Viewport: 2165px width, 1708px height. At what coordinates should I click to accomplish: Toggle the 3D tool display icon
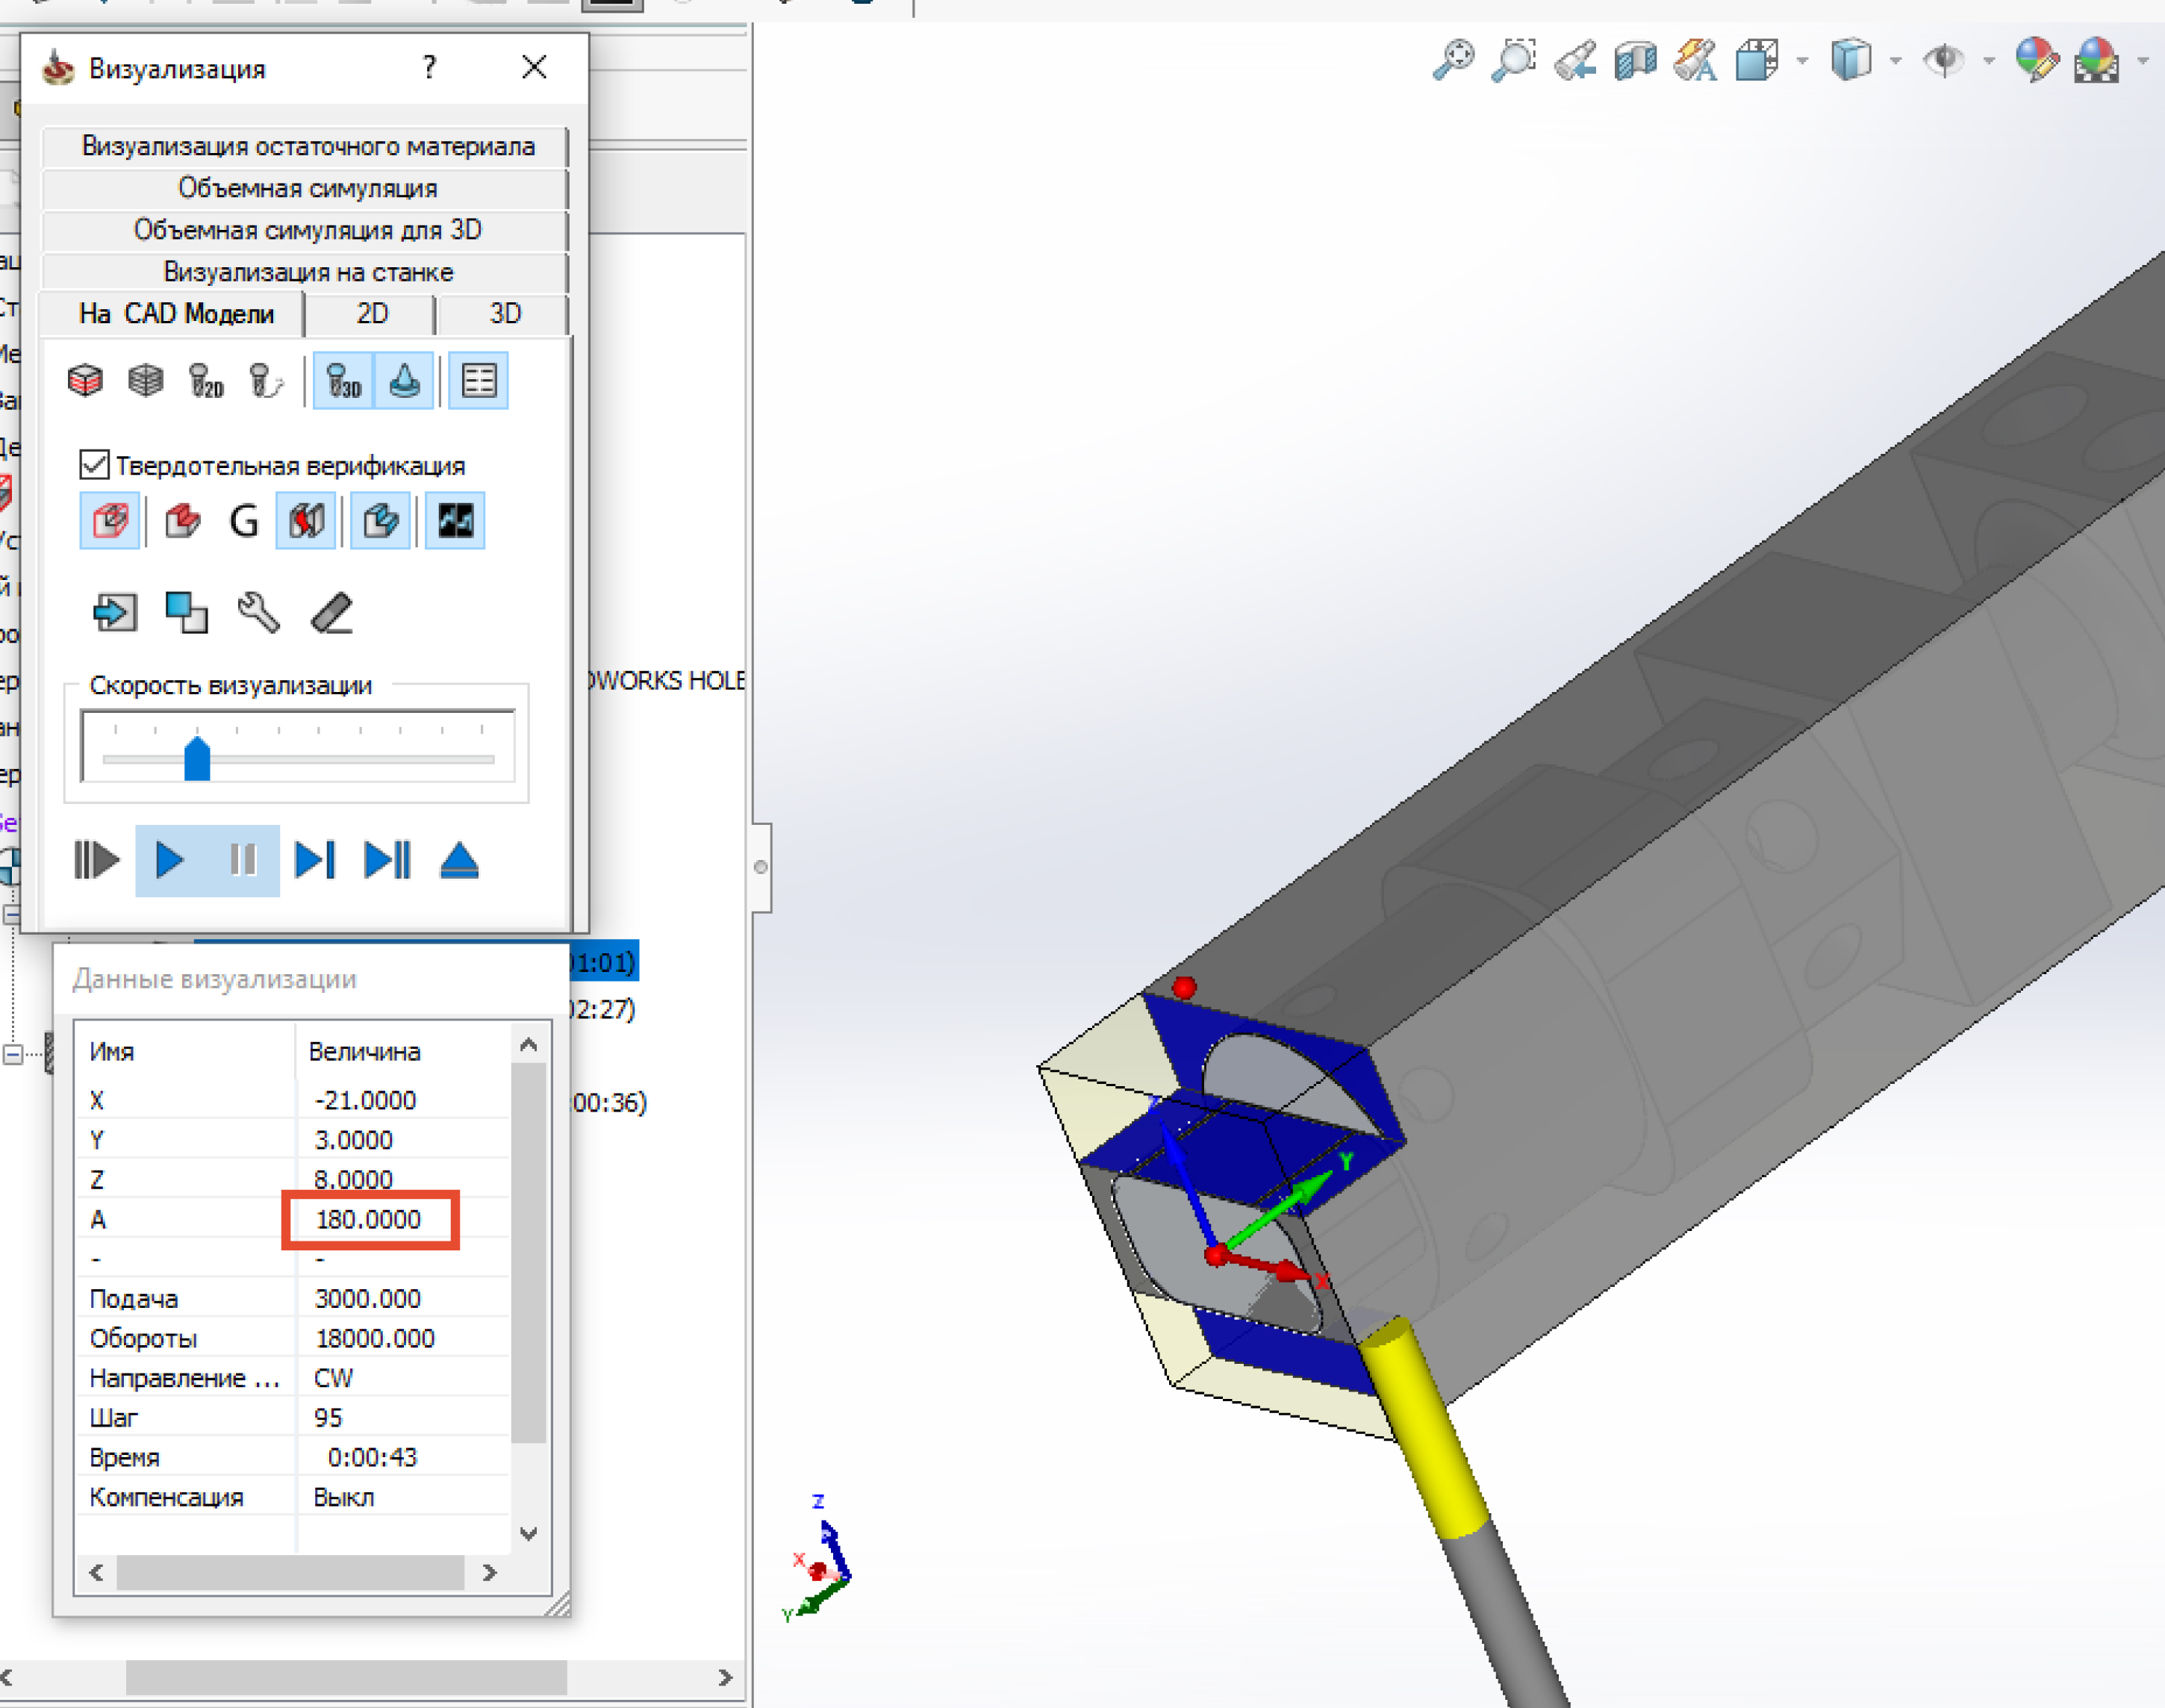coord(343,380)
